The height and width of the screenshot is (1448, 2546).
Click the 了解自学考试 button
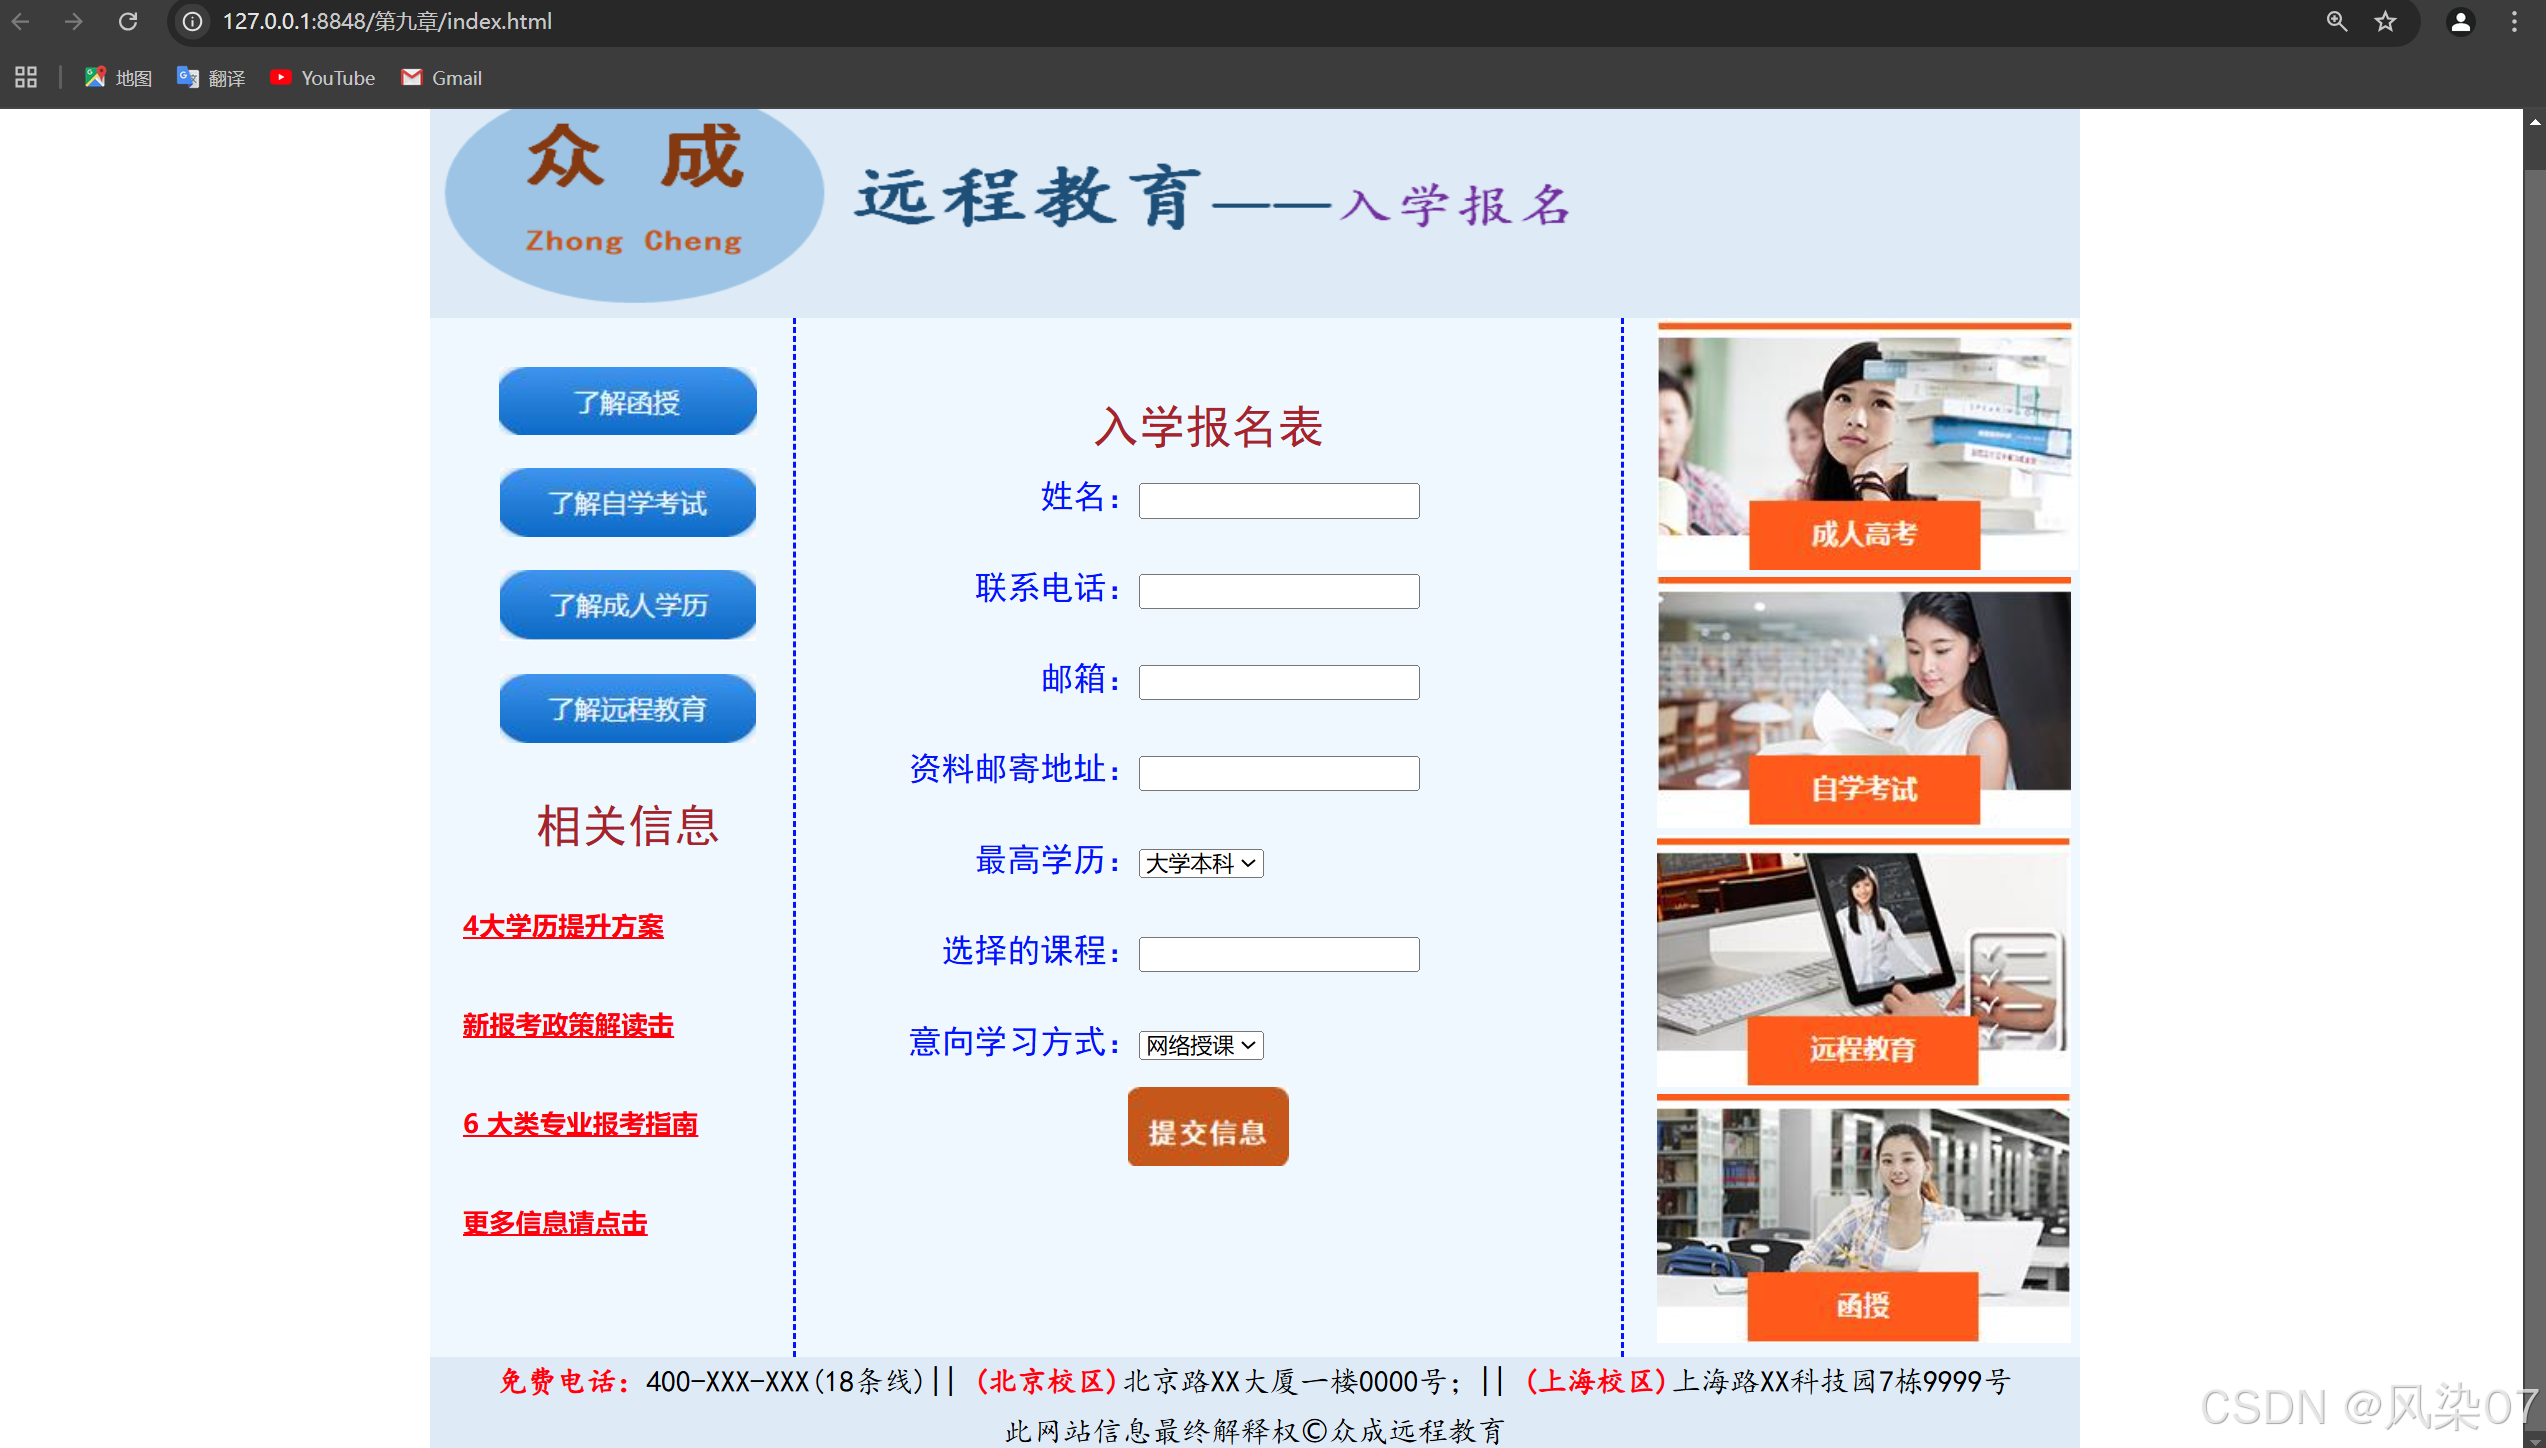tap(627, 502)
